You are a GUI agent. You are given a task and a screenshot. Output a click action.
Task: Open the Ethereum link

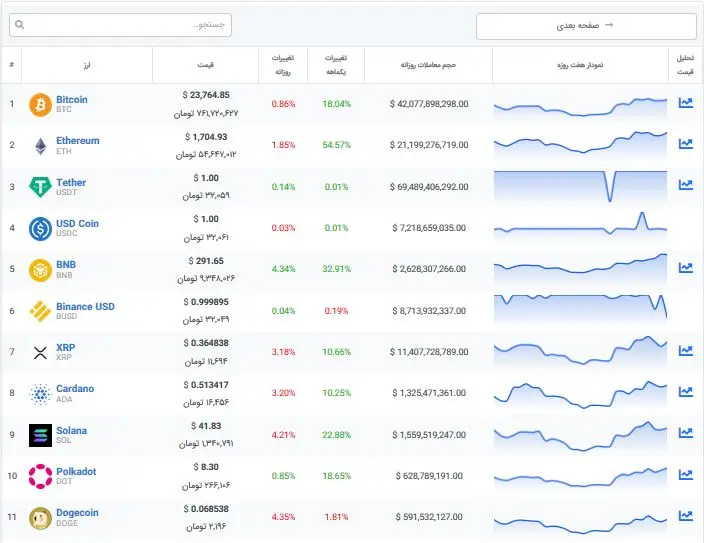click(78, 141)
